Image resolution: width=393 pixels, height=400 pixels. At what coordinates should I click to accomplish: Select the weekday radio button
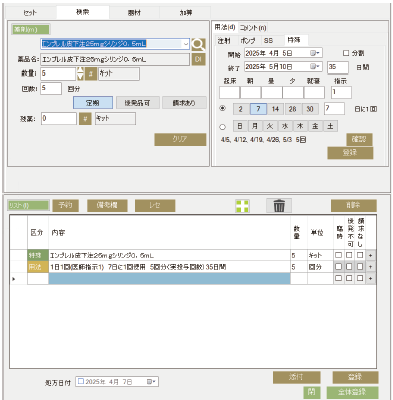coord(223,127)
